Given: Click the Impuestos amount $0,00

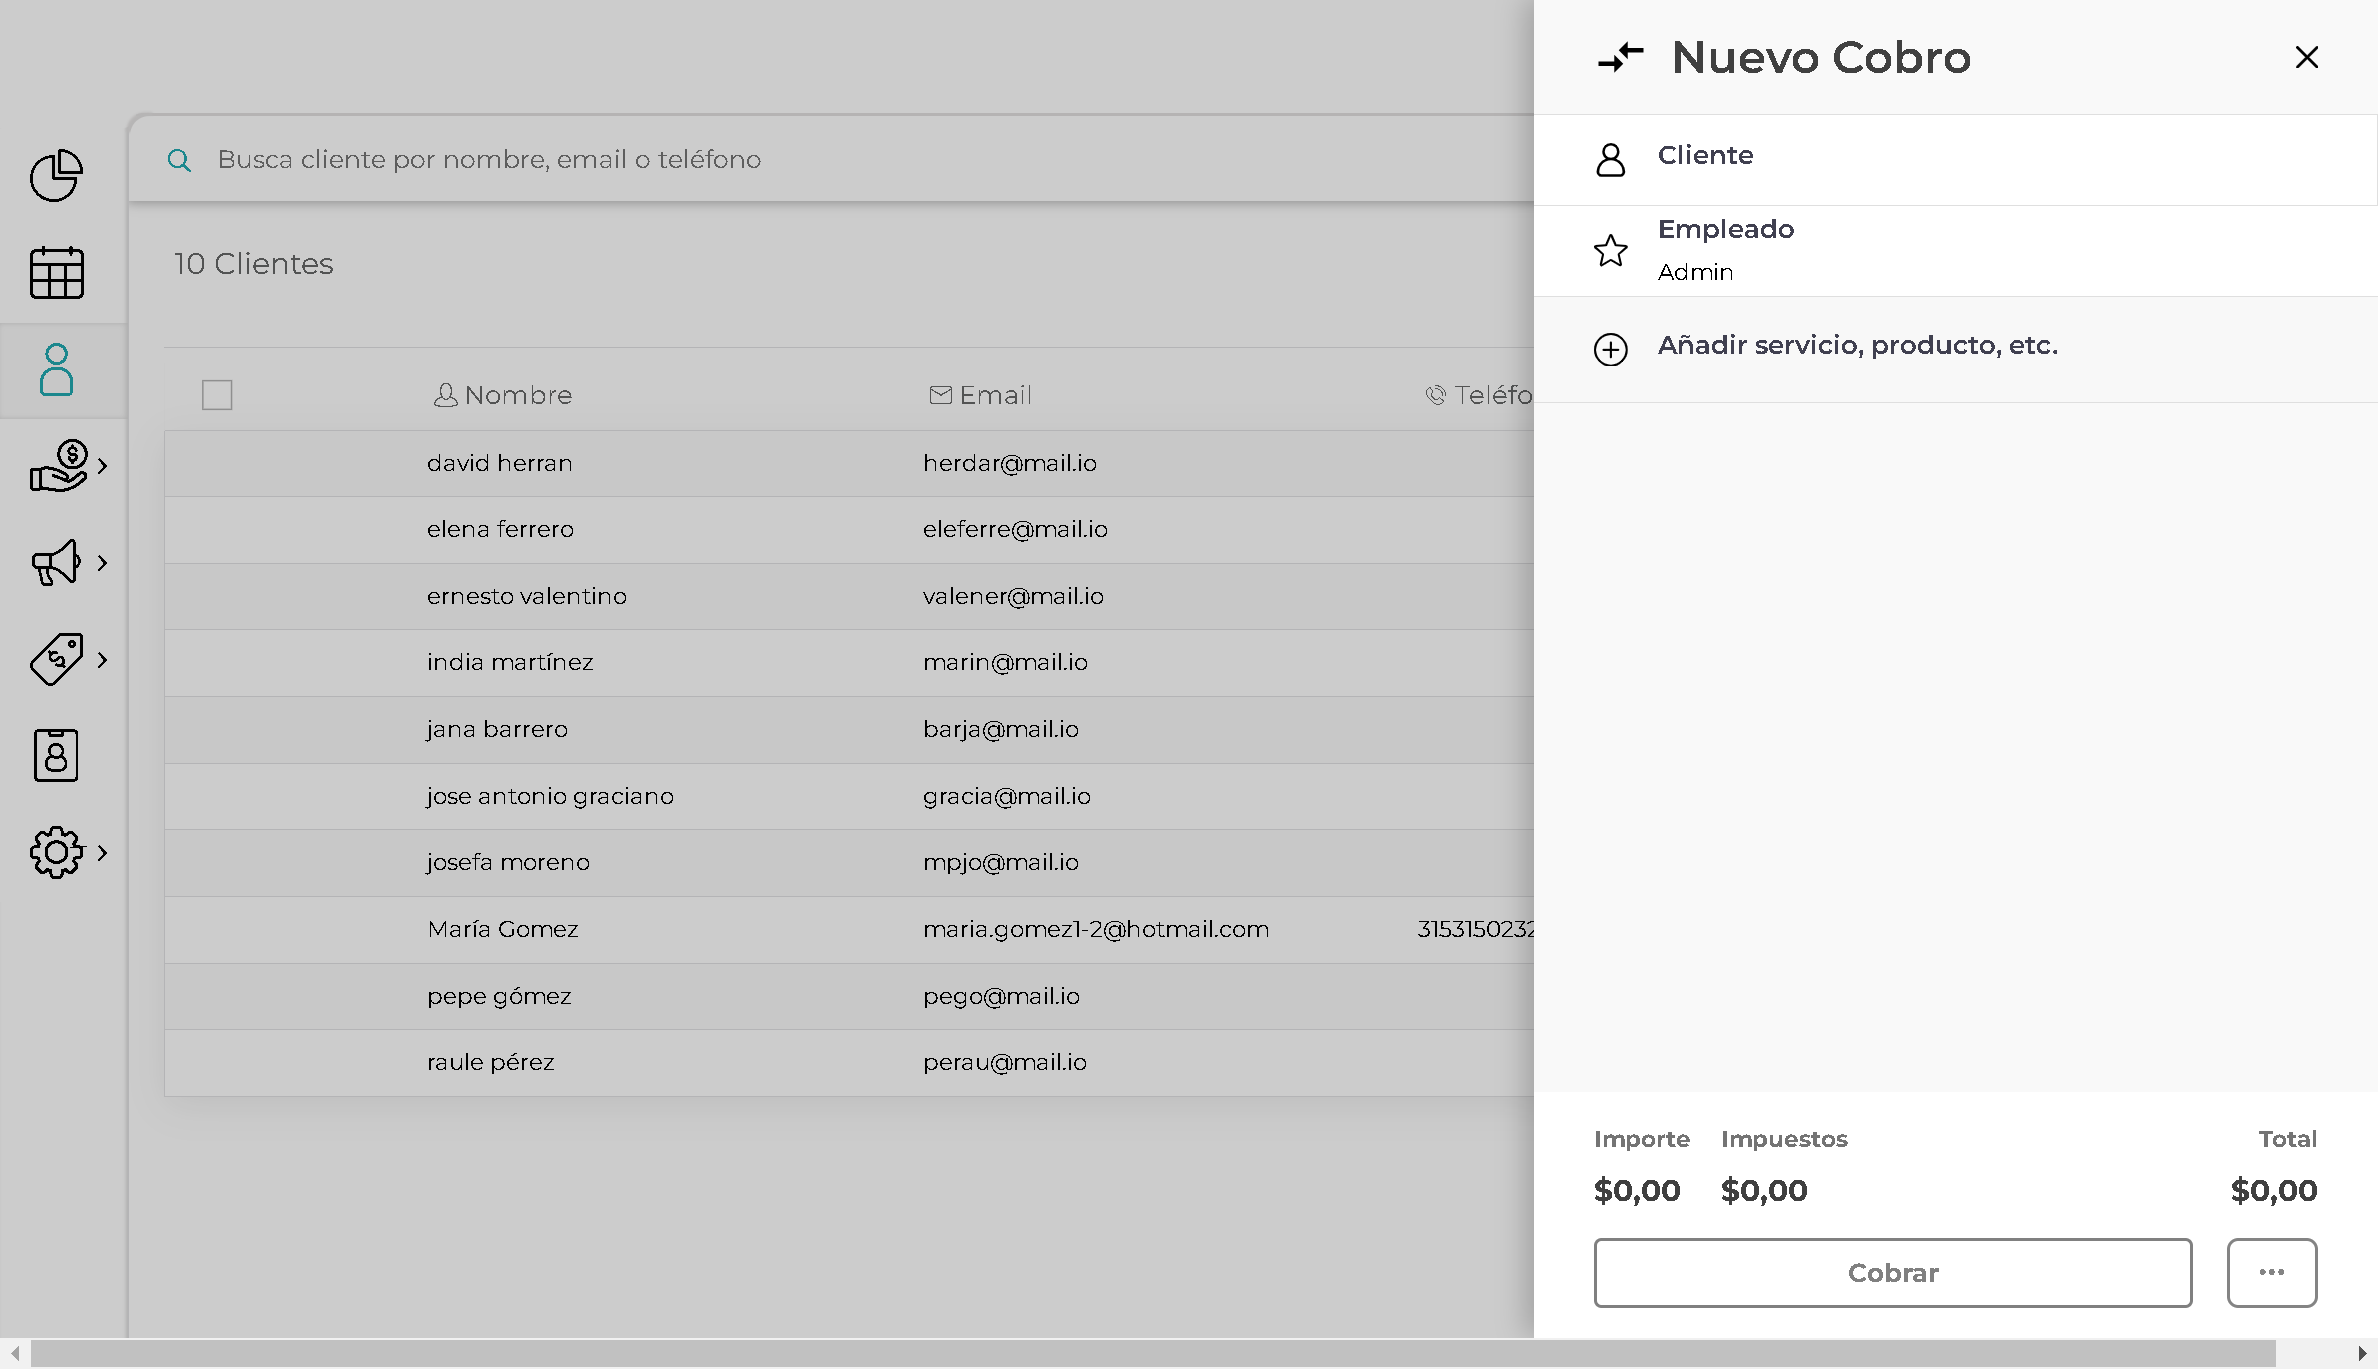Looking at the screenshot, I should [x=1764, y=1190].
